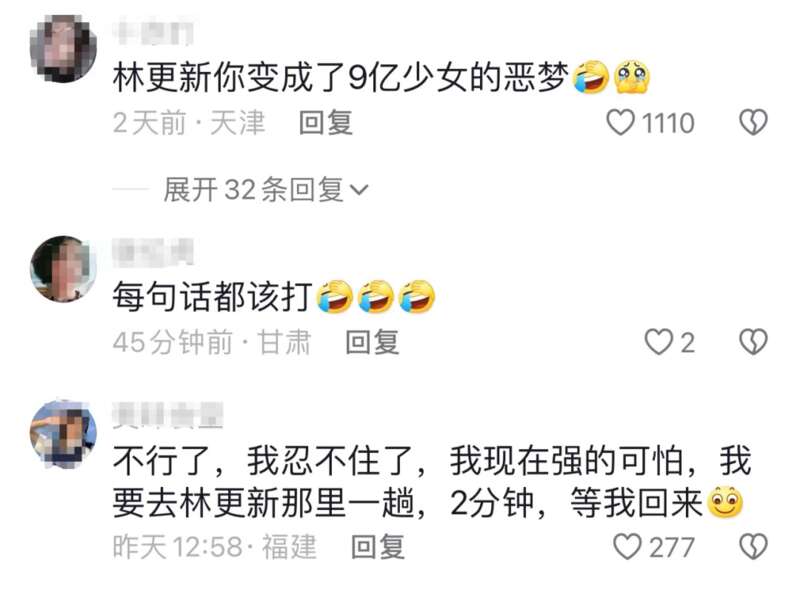Open the third commenter's avatar
Viewport: 800px width, 590px height.
[x=63, y=434]
